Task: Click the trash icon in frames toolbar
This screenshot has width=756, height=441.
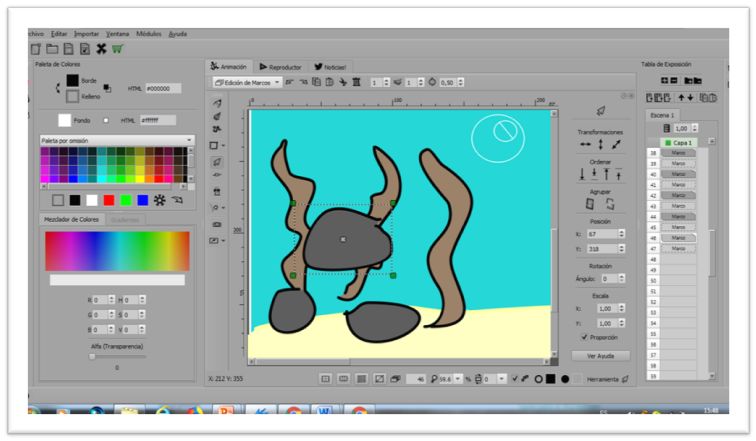Action: click(x=356, y=82)
